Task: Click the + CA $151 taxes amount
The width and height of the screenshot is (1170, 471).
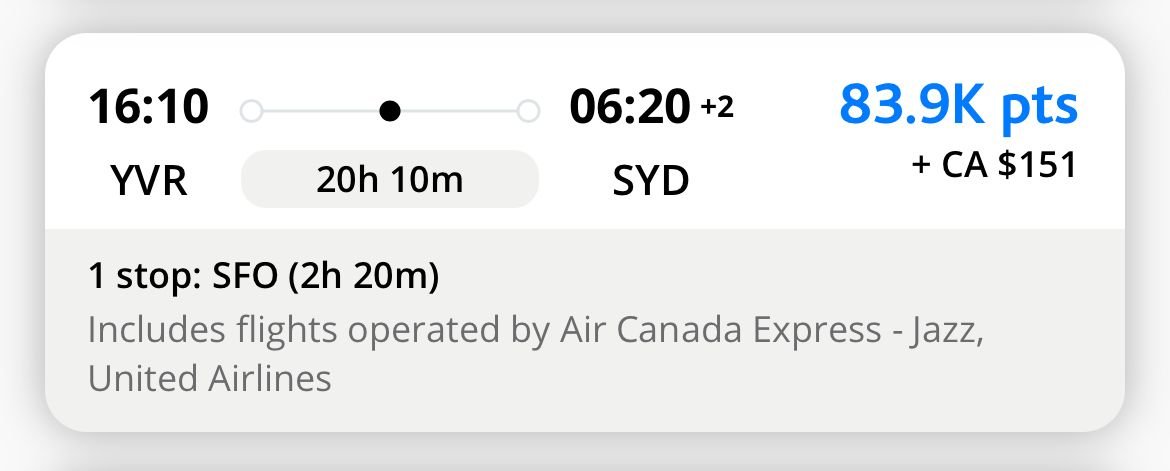Action: click(x=994, y=165)
